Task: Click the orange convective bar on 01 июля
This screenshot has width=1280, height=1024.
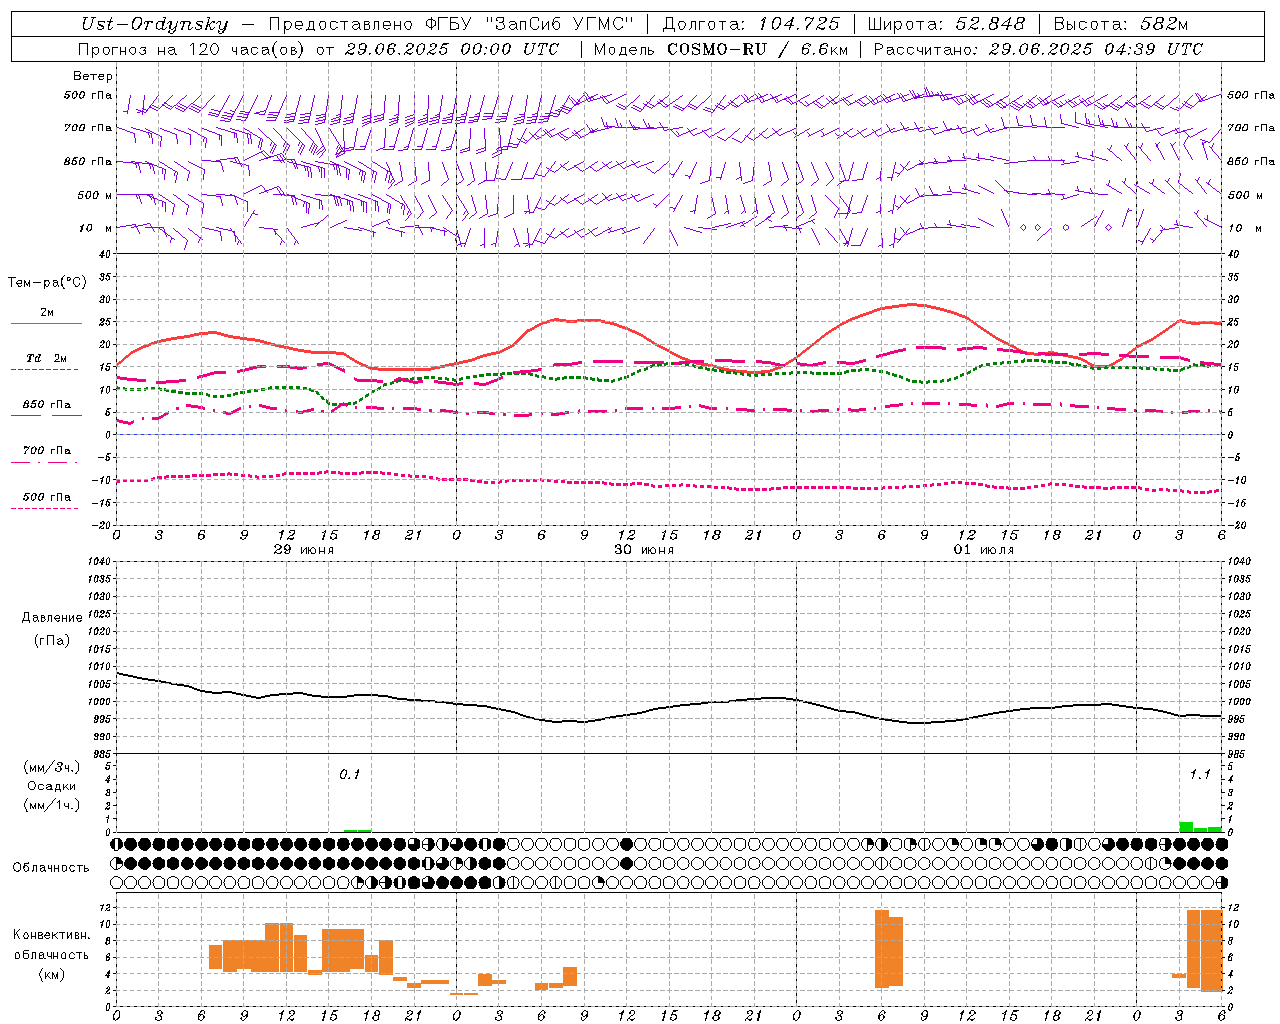Action: click(889, 948)
